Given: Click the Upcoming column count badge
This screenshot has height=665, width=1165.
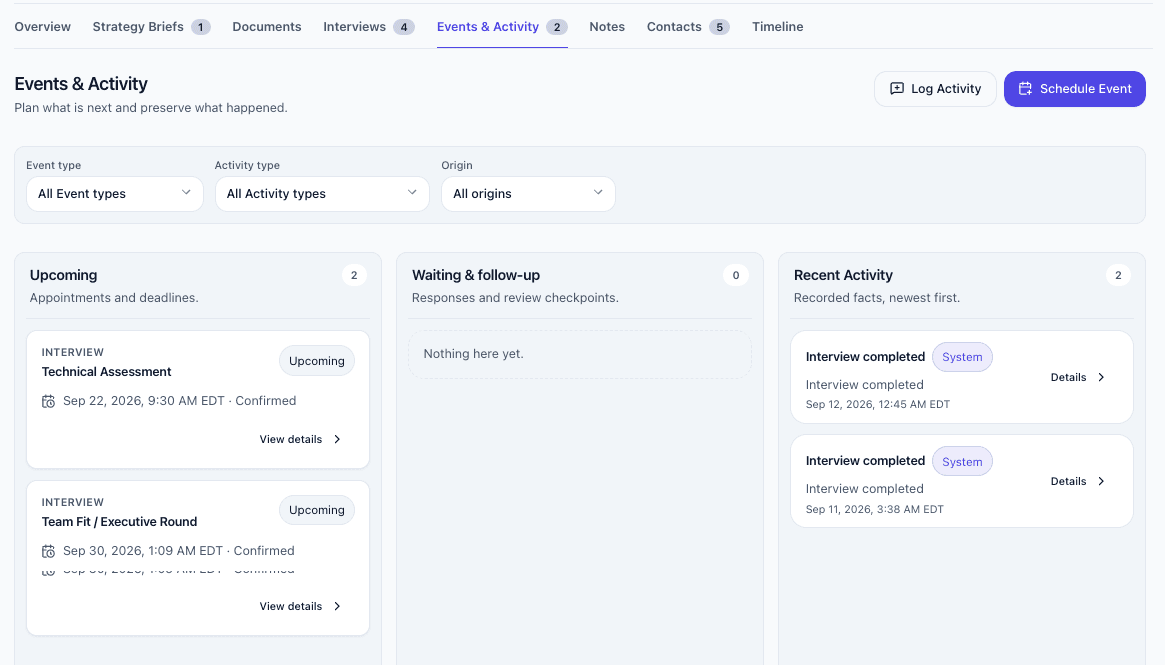Looking at the screenshot, I should point(354,276).
